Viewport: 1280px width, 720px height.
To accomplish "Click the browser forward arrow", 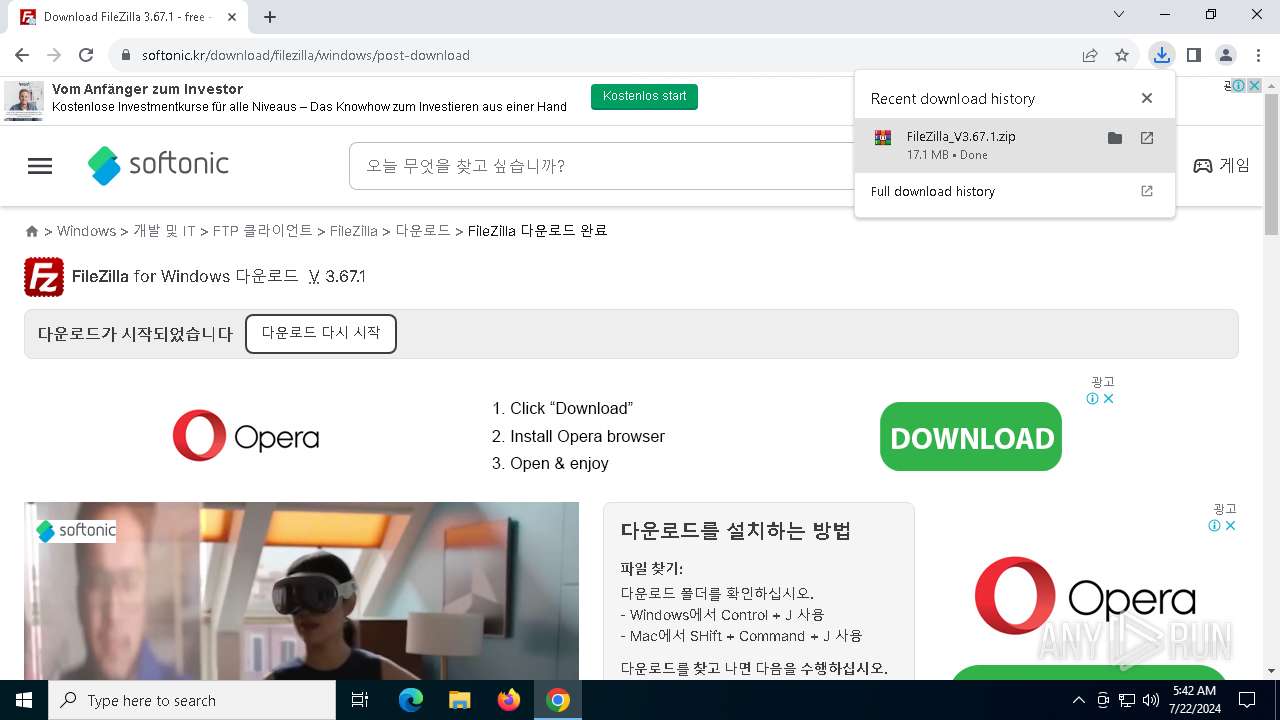I will [54, 55].
